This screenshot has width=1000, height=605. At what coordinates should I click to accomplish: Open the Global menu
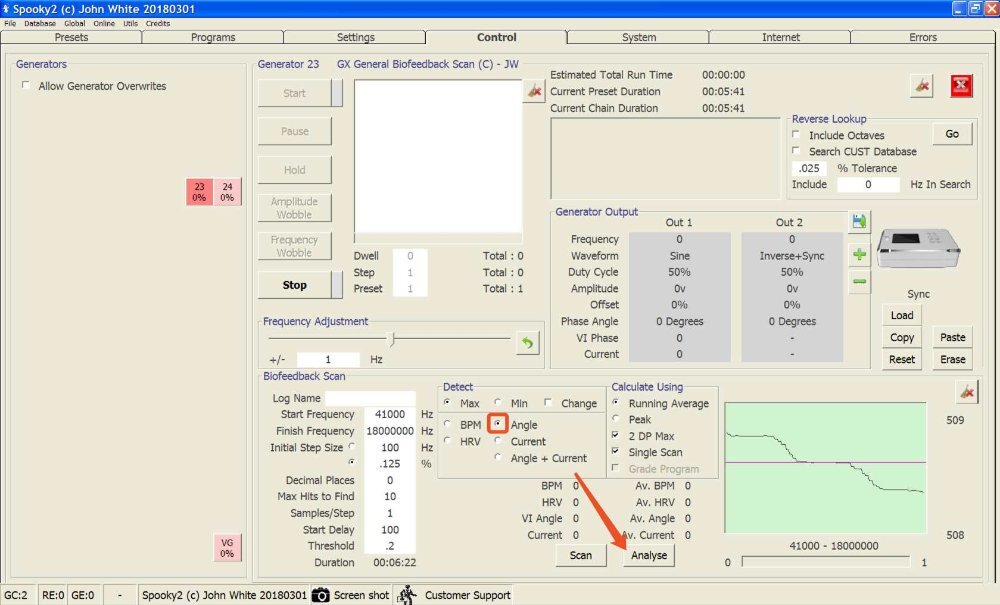coord(75,23)
